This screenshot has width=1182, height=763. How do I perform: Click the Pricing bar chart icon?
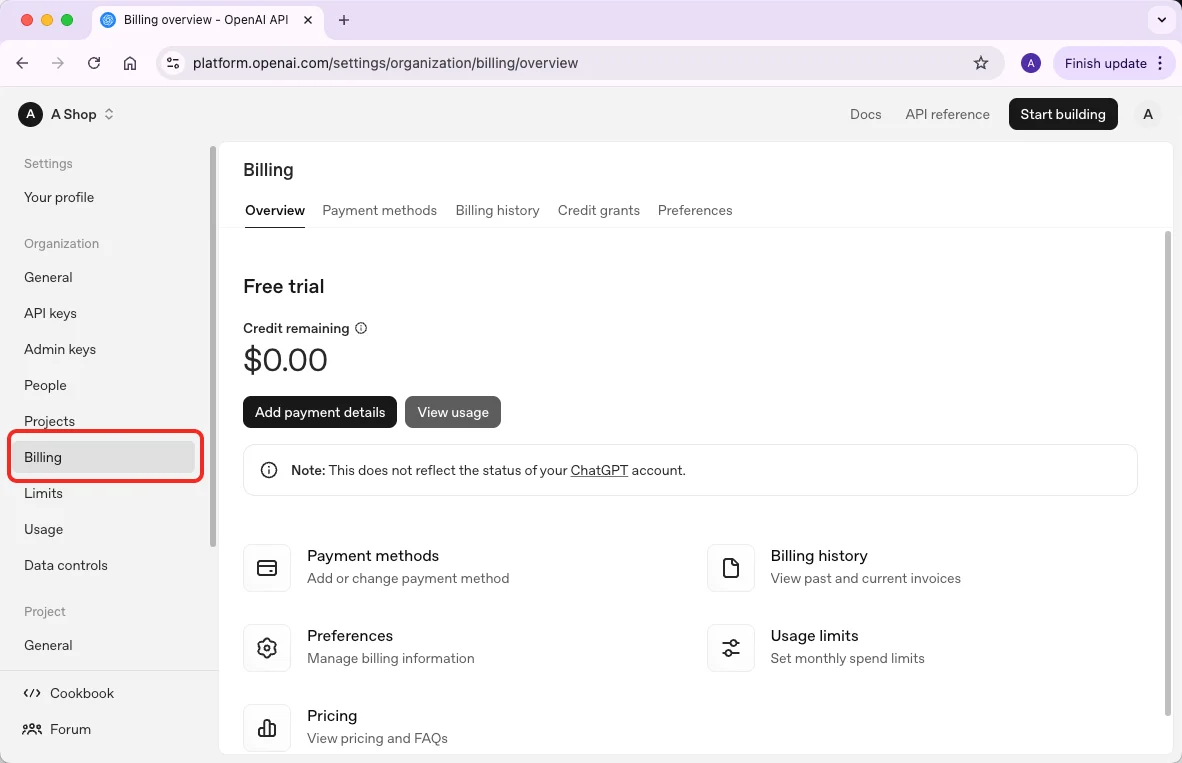pos(267,728)
